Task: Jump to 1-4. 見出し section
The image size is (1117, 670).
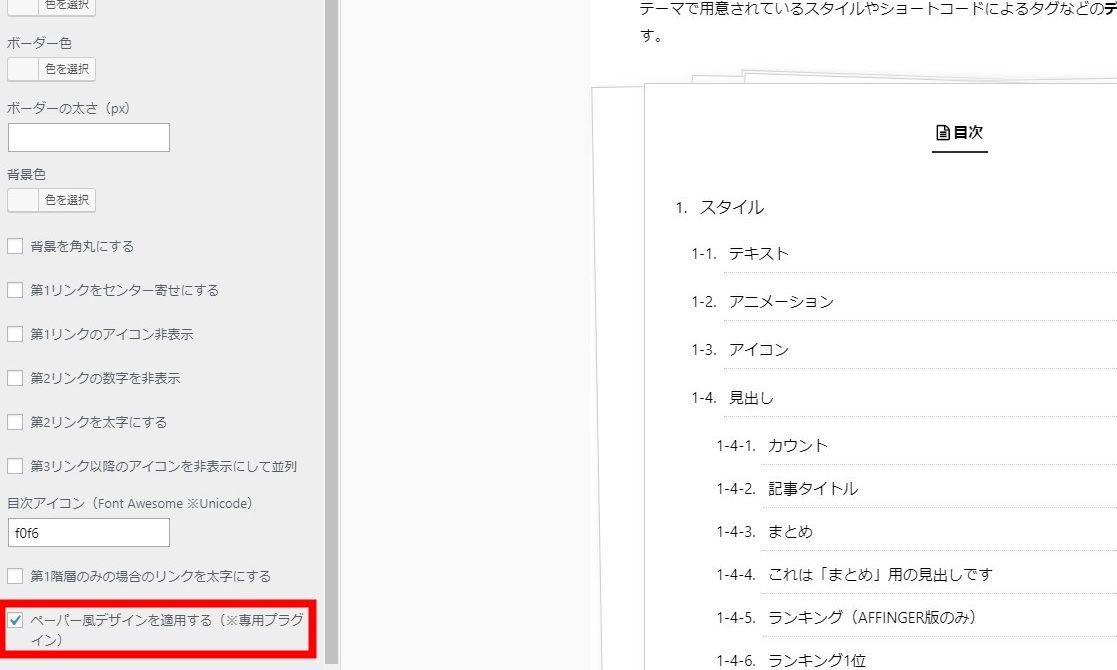Action: coord(751,398)
